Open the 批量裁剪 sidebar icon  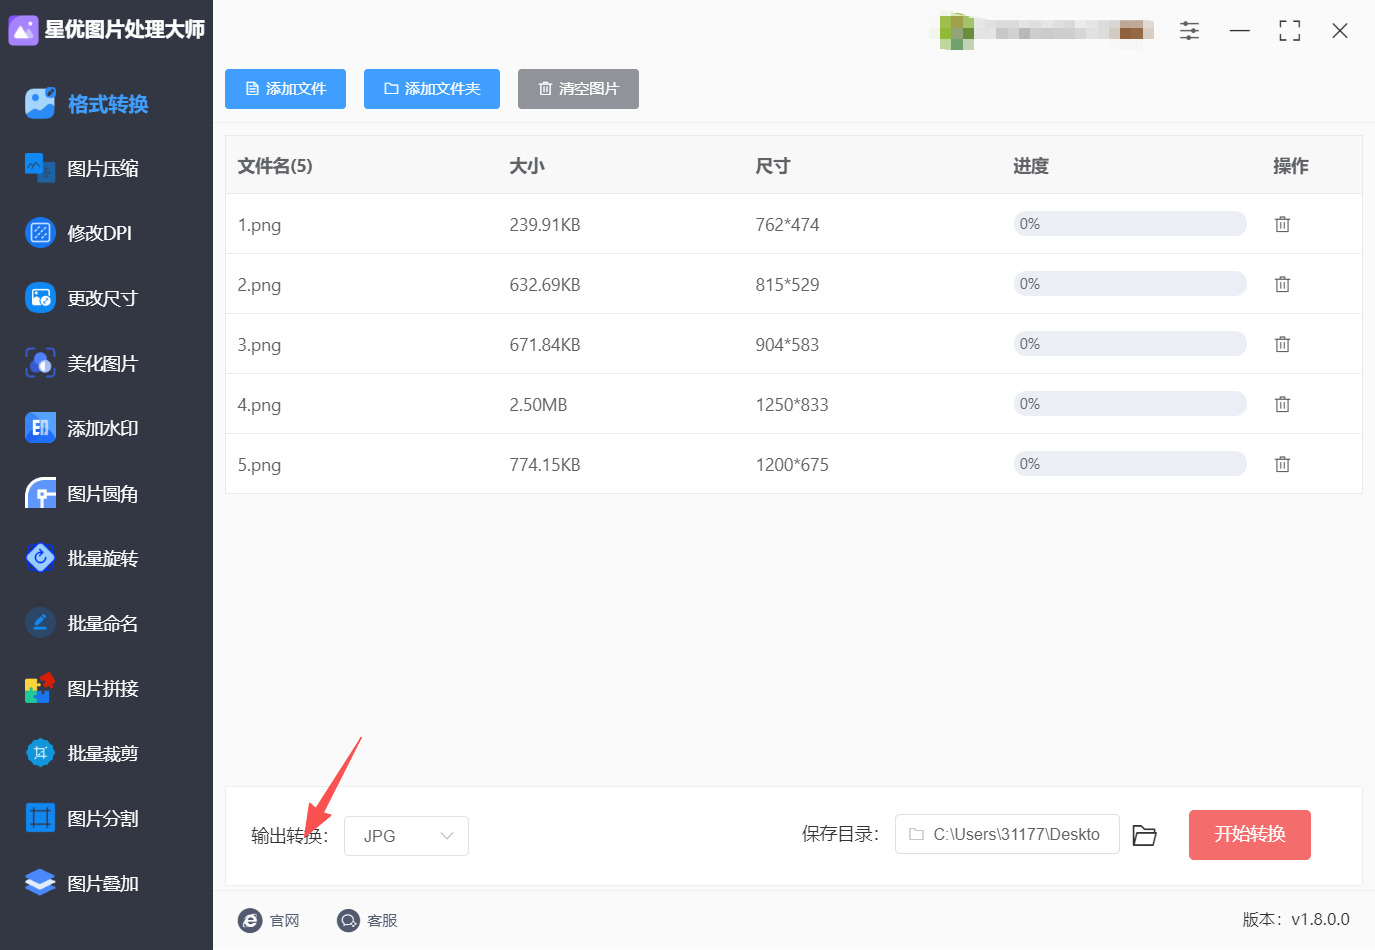pyautogui.click(x=40, y=753)
